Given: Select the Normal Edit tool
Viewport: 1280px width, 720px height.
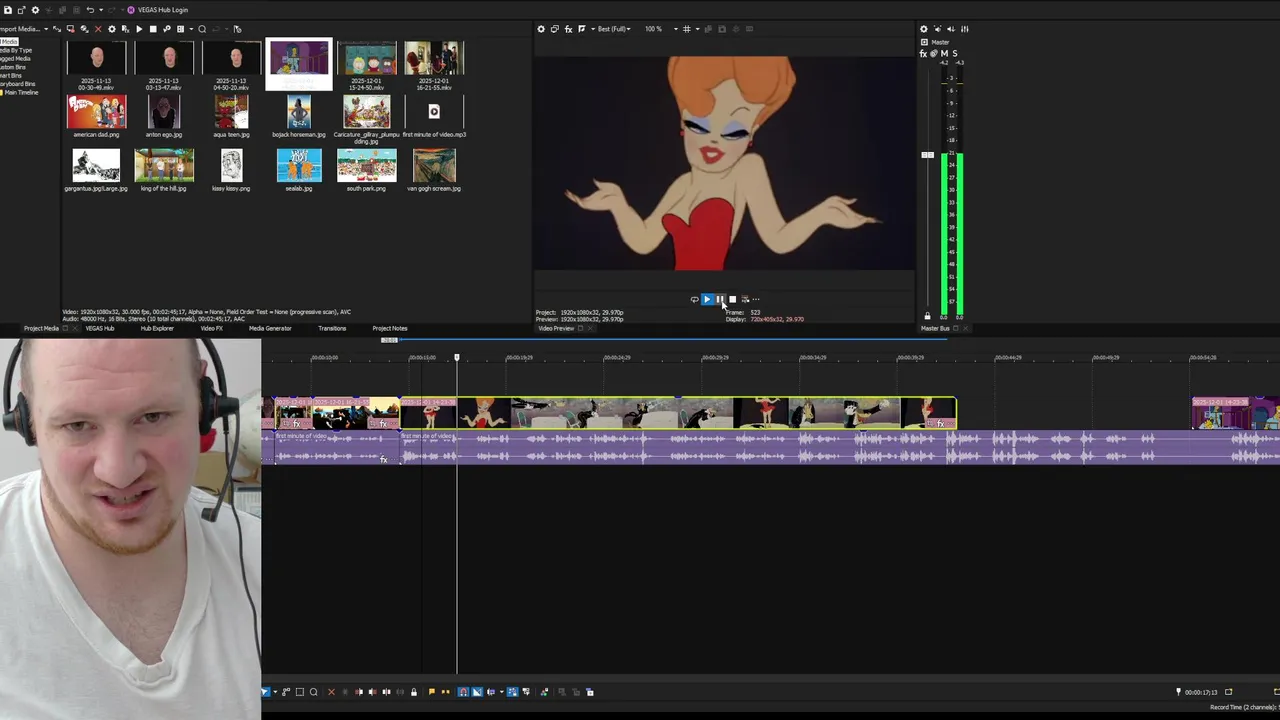Looking at the screenshot, I should tap(267, 692).
